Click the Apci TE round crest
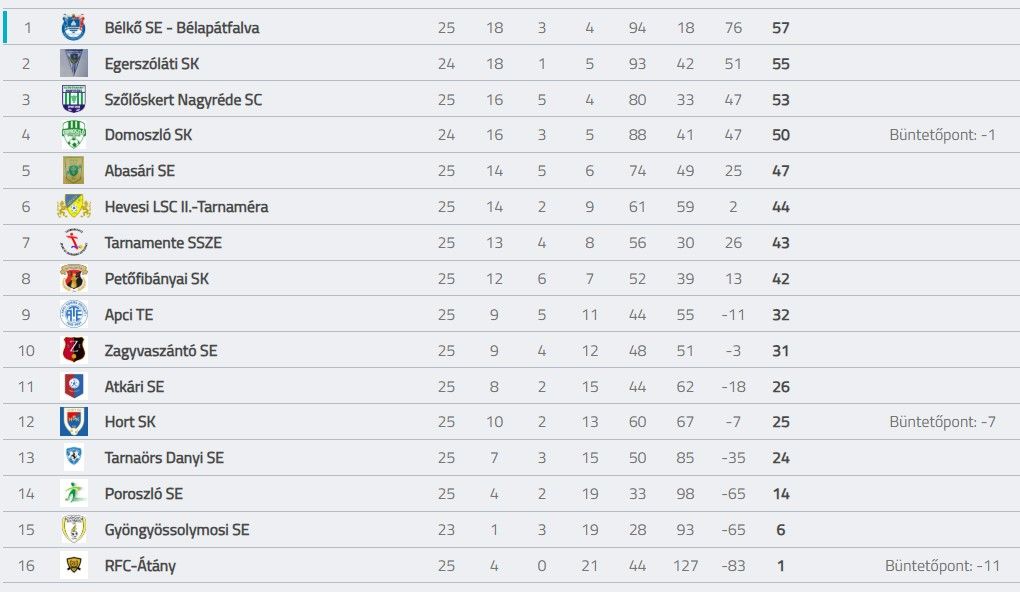 click(x=74, y=314)
